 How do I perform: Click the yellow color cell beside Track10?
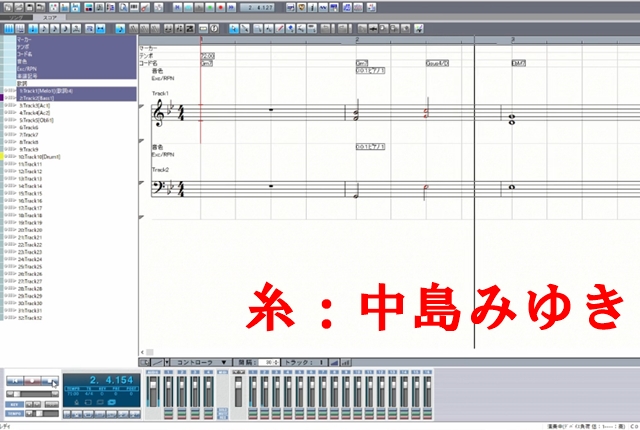point(2,157)
